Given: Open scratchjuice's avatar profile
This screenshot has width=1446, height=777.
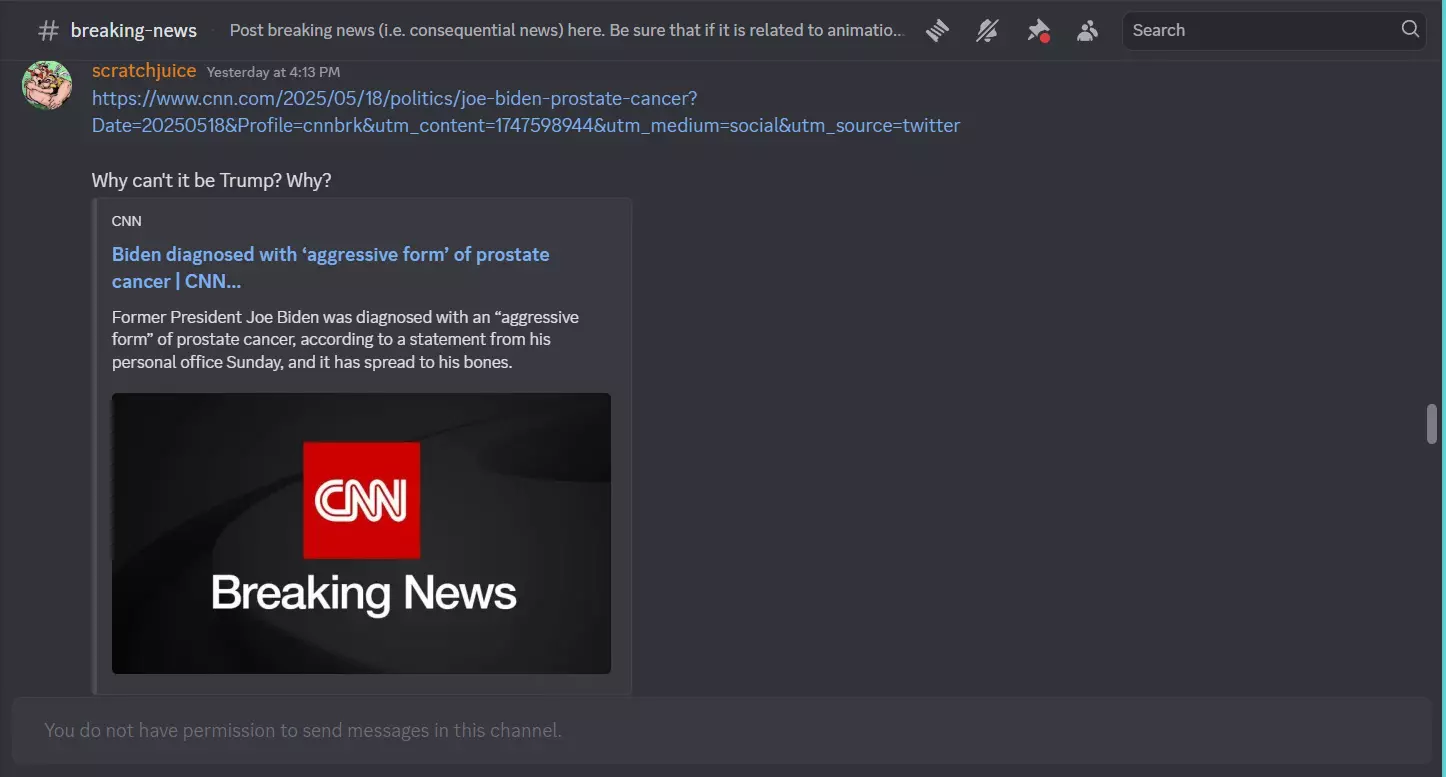Looking at the screenshot, I should [x=47, y=85].
